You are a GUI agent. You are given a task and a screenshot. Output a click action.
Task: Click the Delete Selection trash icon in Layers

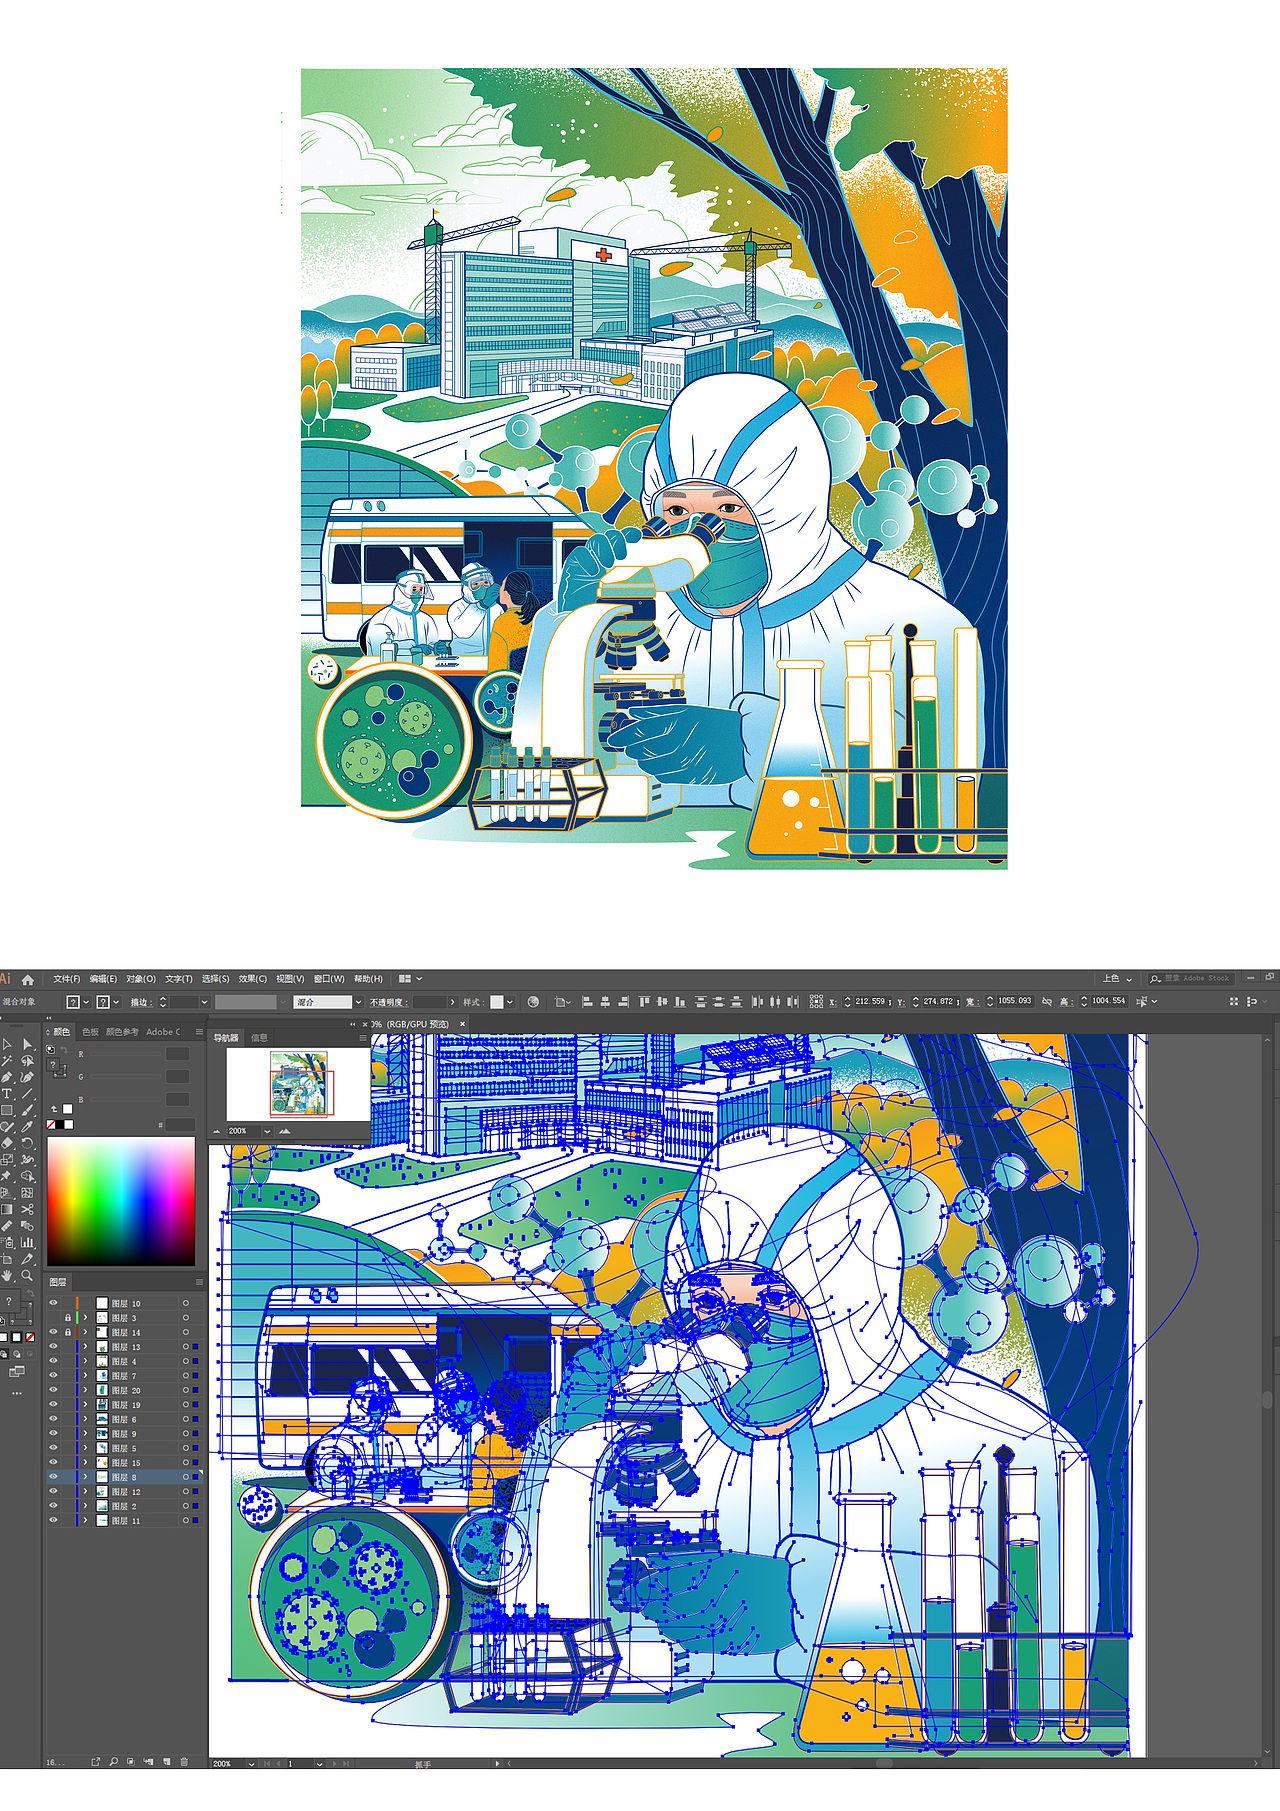pos(184,1762)
